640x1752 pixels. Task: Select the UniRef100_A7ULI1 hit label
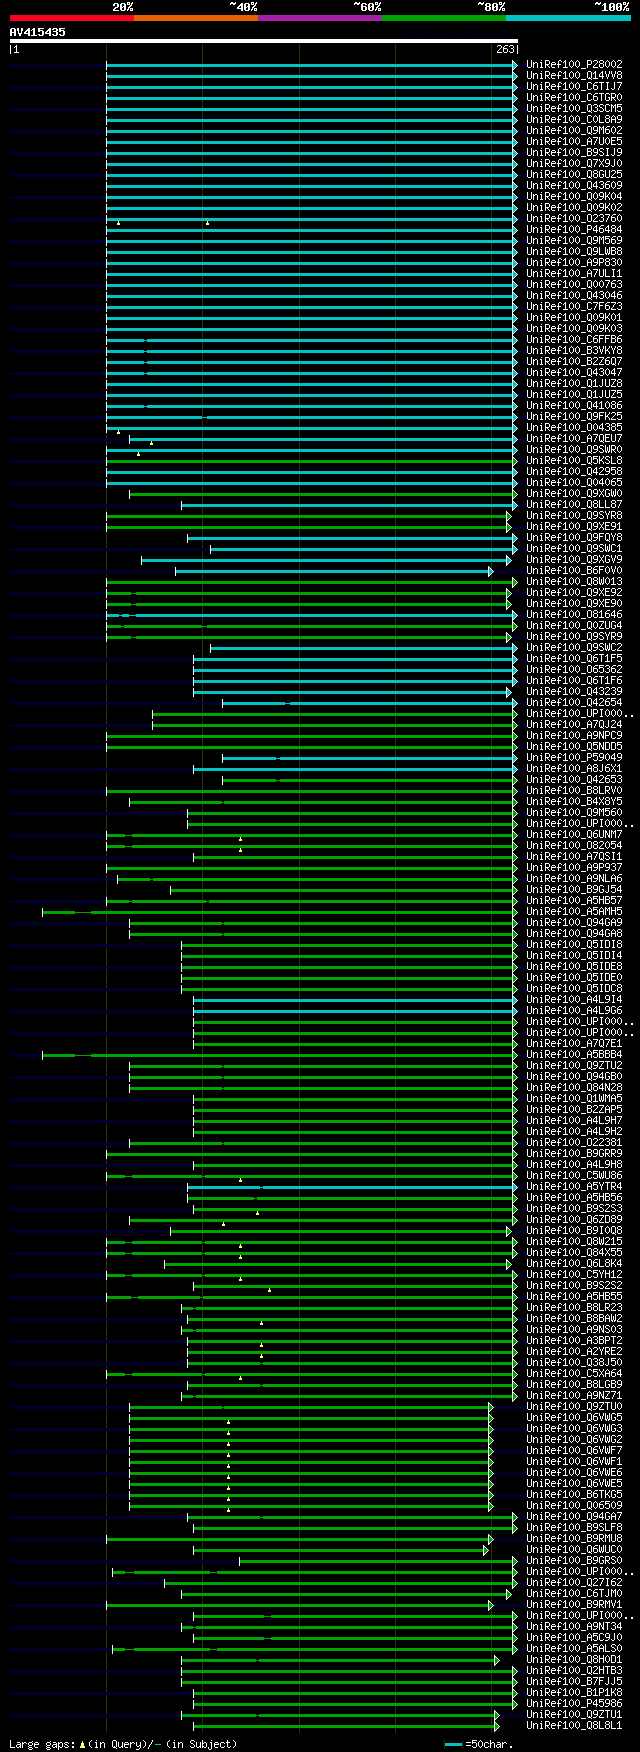[574, 273]
